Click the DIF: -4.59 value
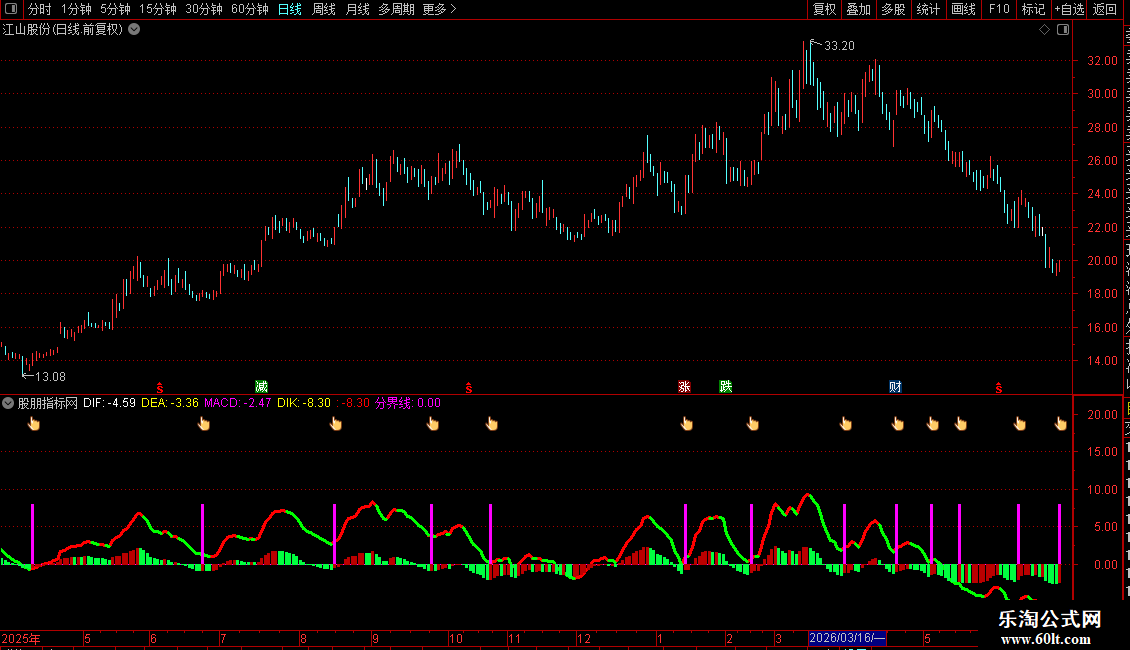Screen dimensions: 1130x650 tap(110, 403)
